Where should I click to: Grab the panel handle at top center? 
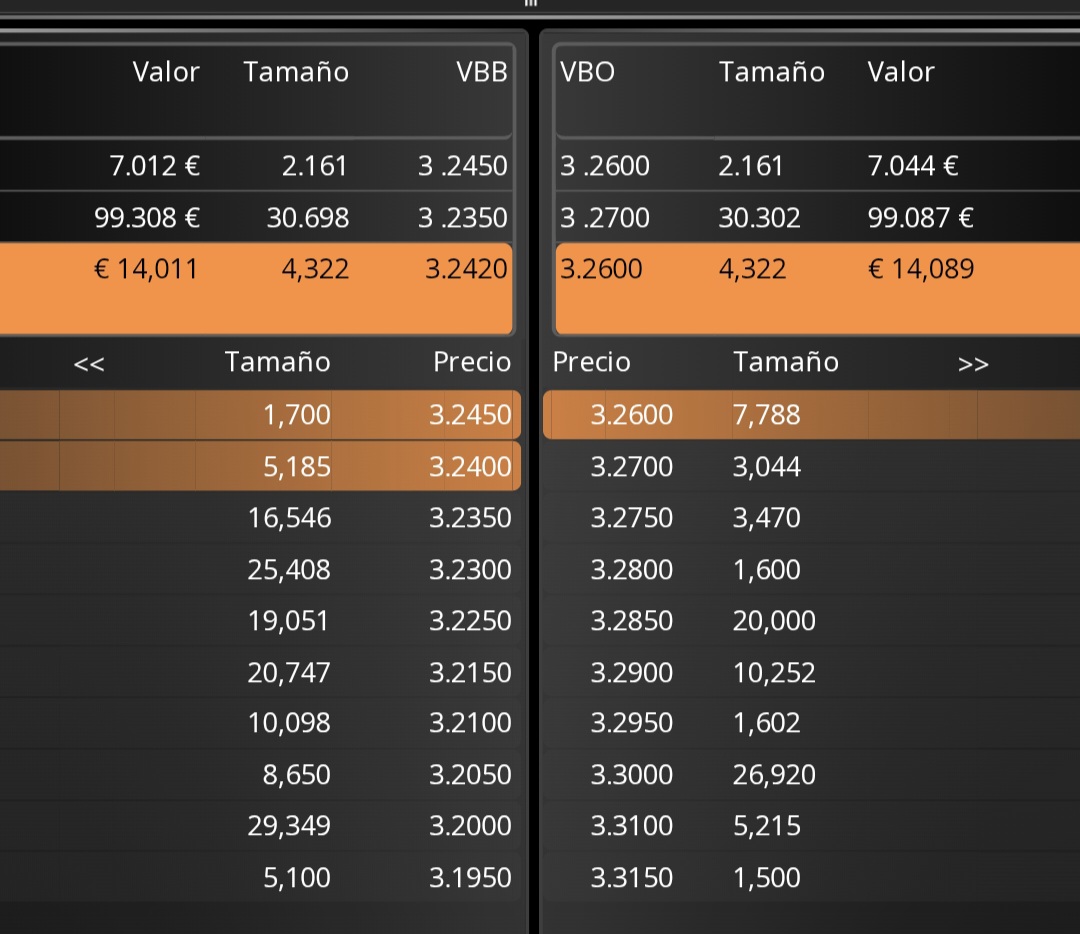[530, 3]
